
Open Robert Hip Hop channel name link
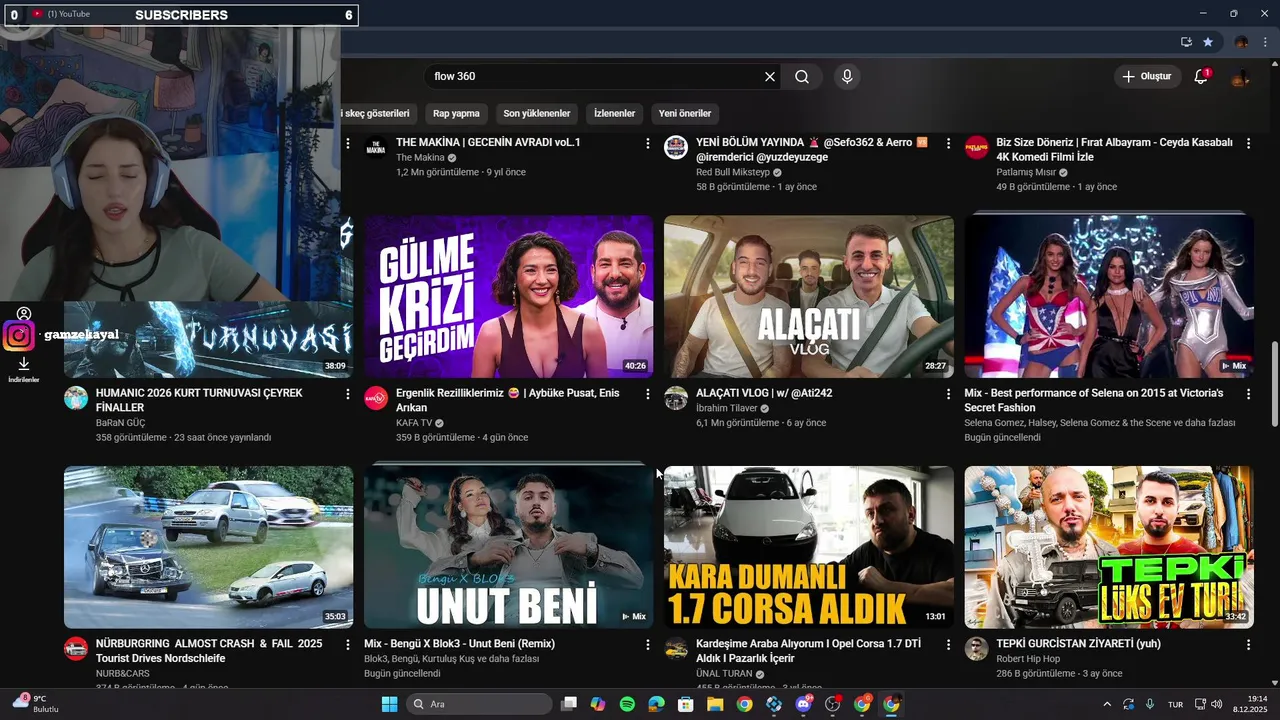(1028, 659)
